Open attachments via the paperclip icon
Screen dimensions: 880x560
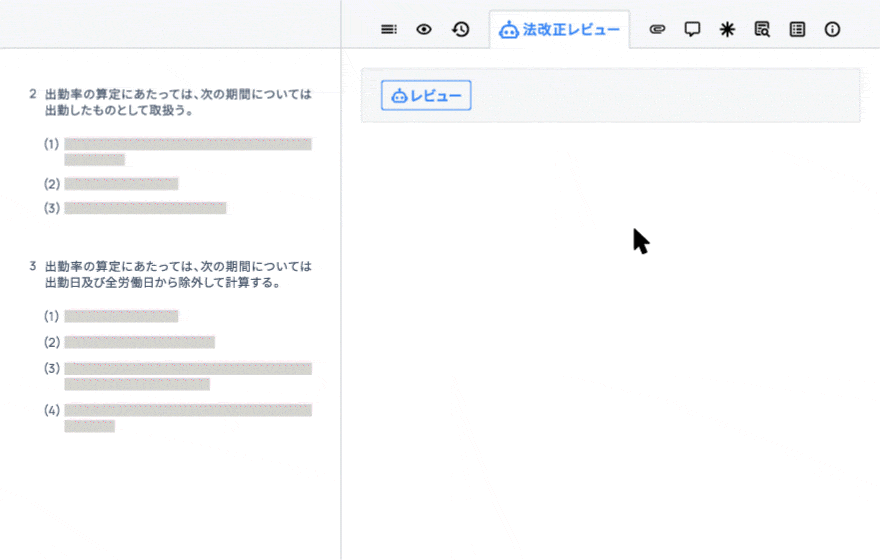(657, 30)
